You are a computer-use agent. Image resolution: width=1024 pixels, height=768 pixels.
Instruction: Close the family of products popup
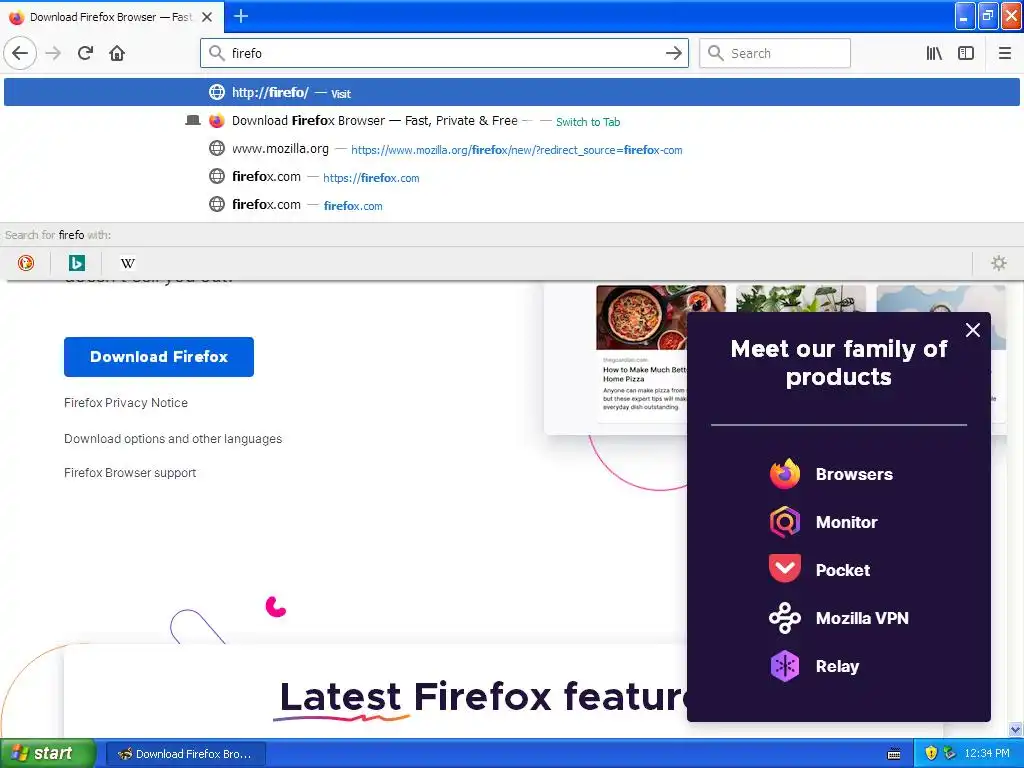[x=972, y=330]
